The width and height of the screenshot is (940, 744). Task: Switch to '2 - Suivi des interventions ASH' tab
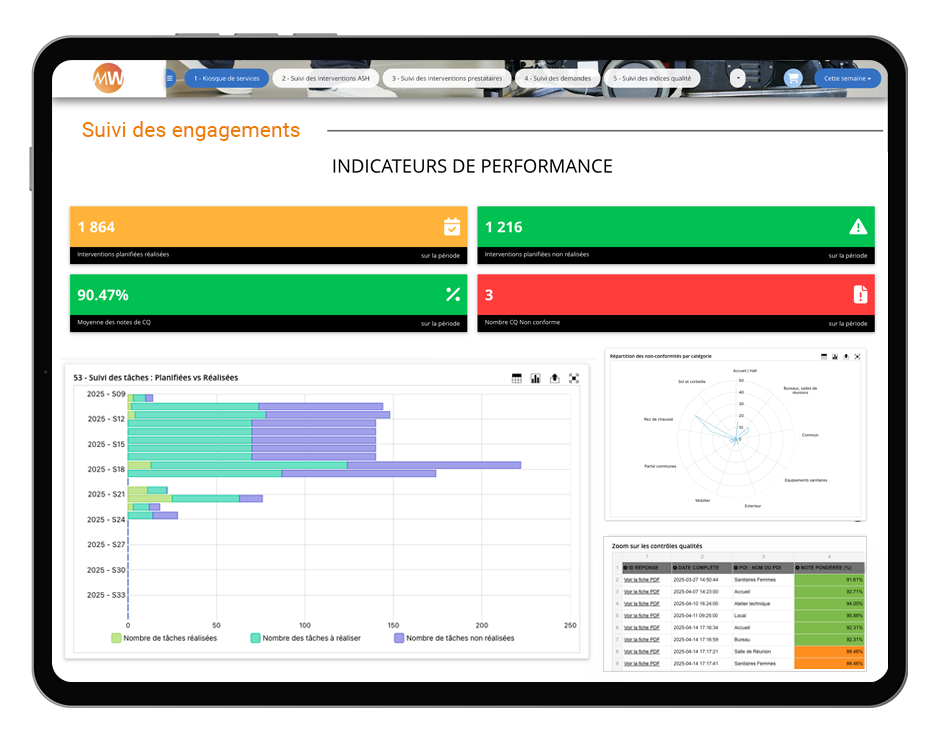tap(325, 78)
